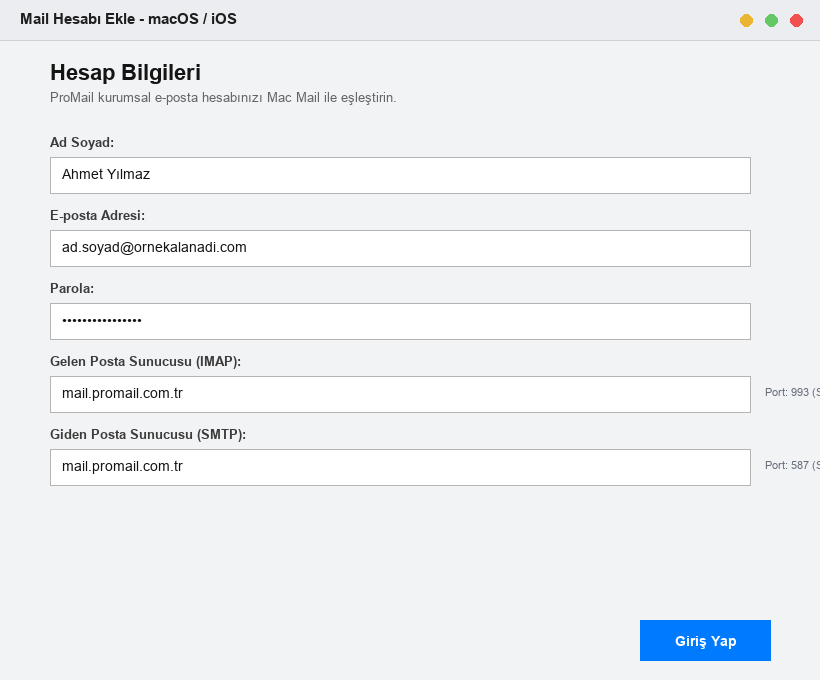Click the Giden Posta Sunucusu (SMTP) field

click(x=400, y=467)
